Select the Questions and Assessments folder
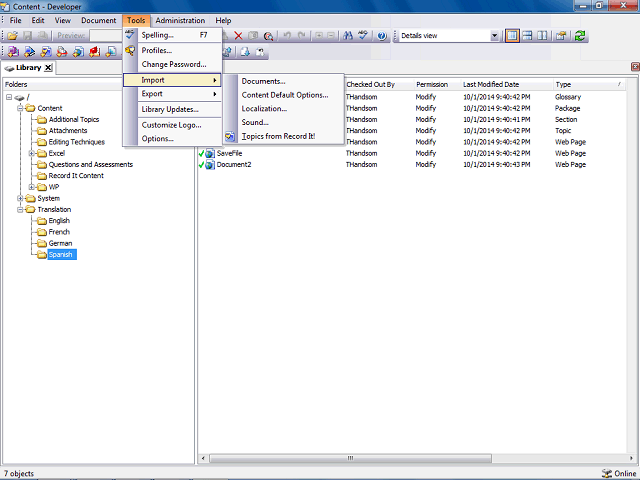Image resolution: width=640 pixels, height=480 pixels. click(91, 164)
